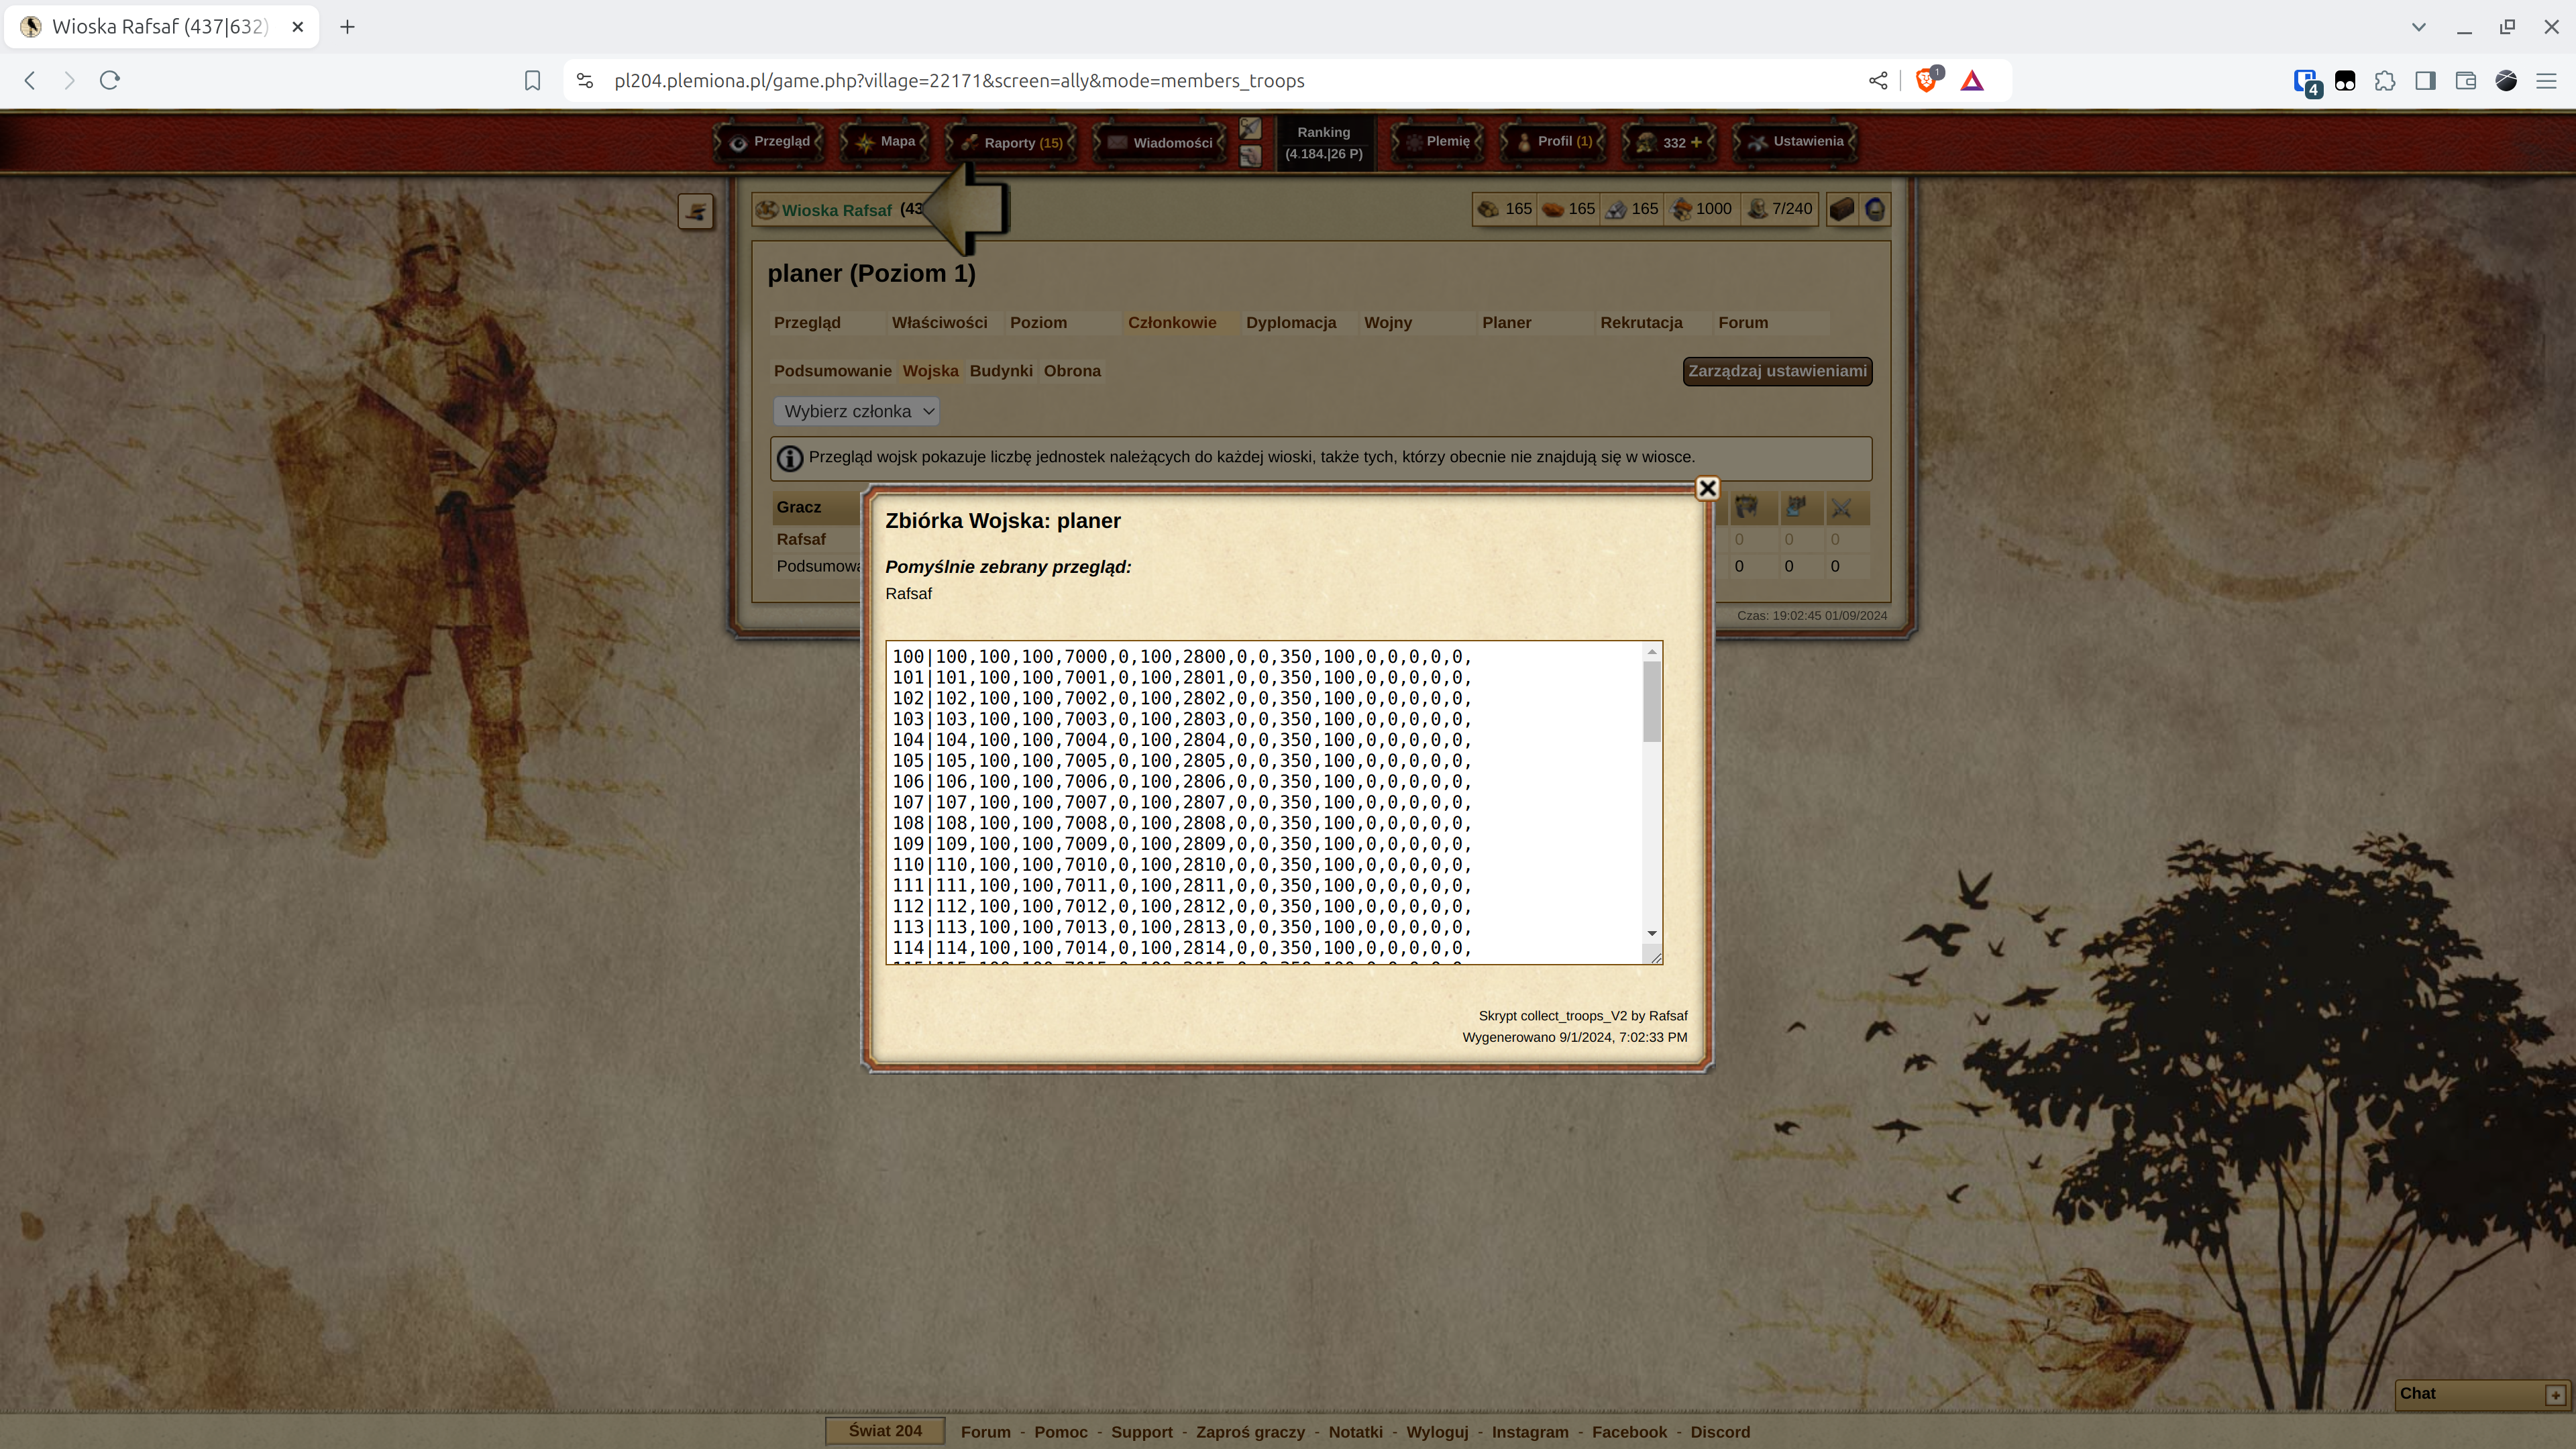
Task: Open the Mapa compass menu item
Action: pos(886,142)
